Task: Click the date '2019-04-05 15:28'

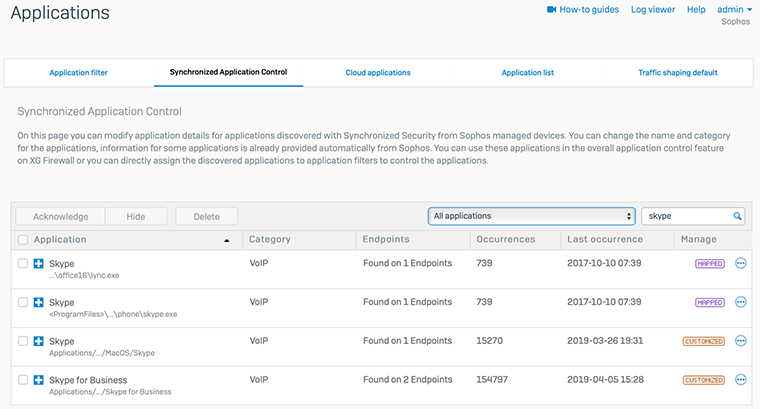Action: click(605, 379)
